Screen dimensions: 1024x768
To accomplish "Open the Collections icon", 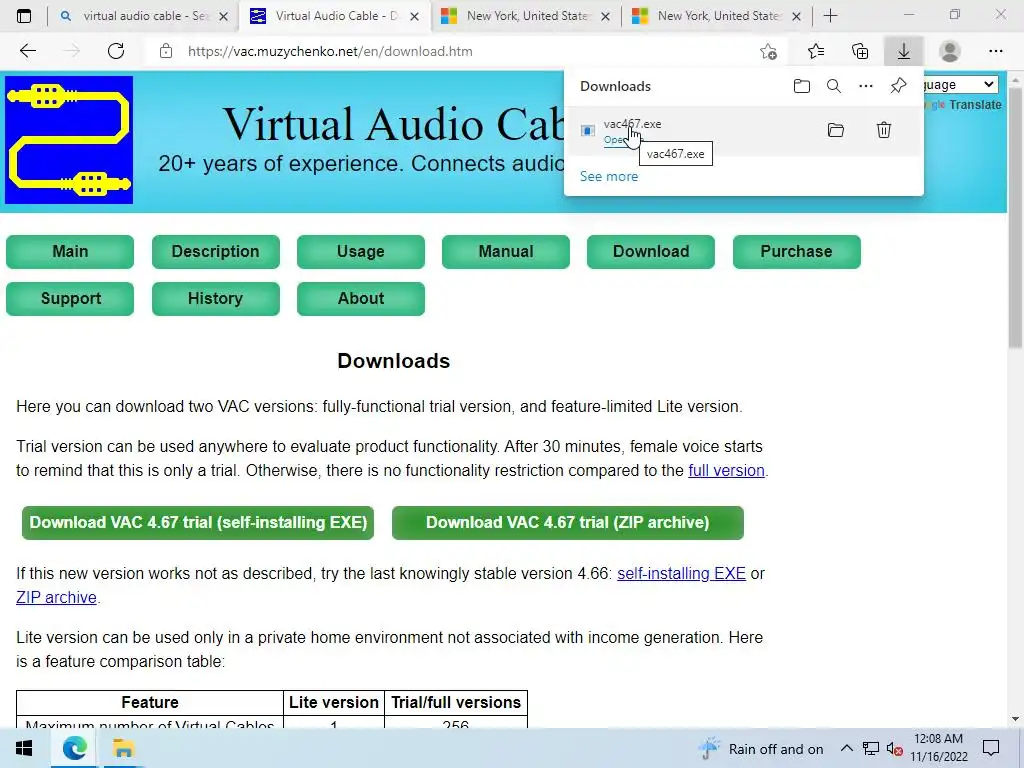I will pyautogui.click(x=860, y=51).
